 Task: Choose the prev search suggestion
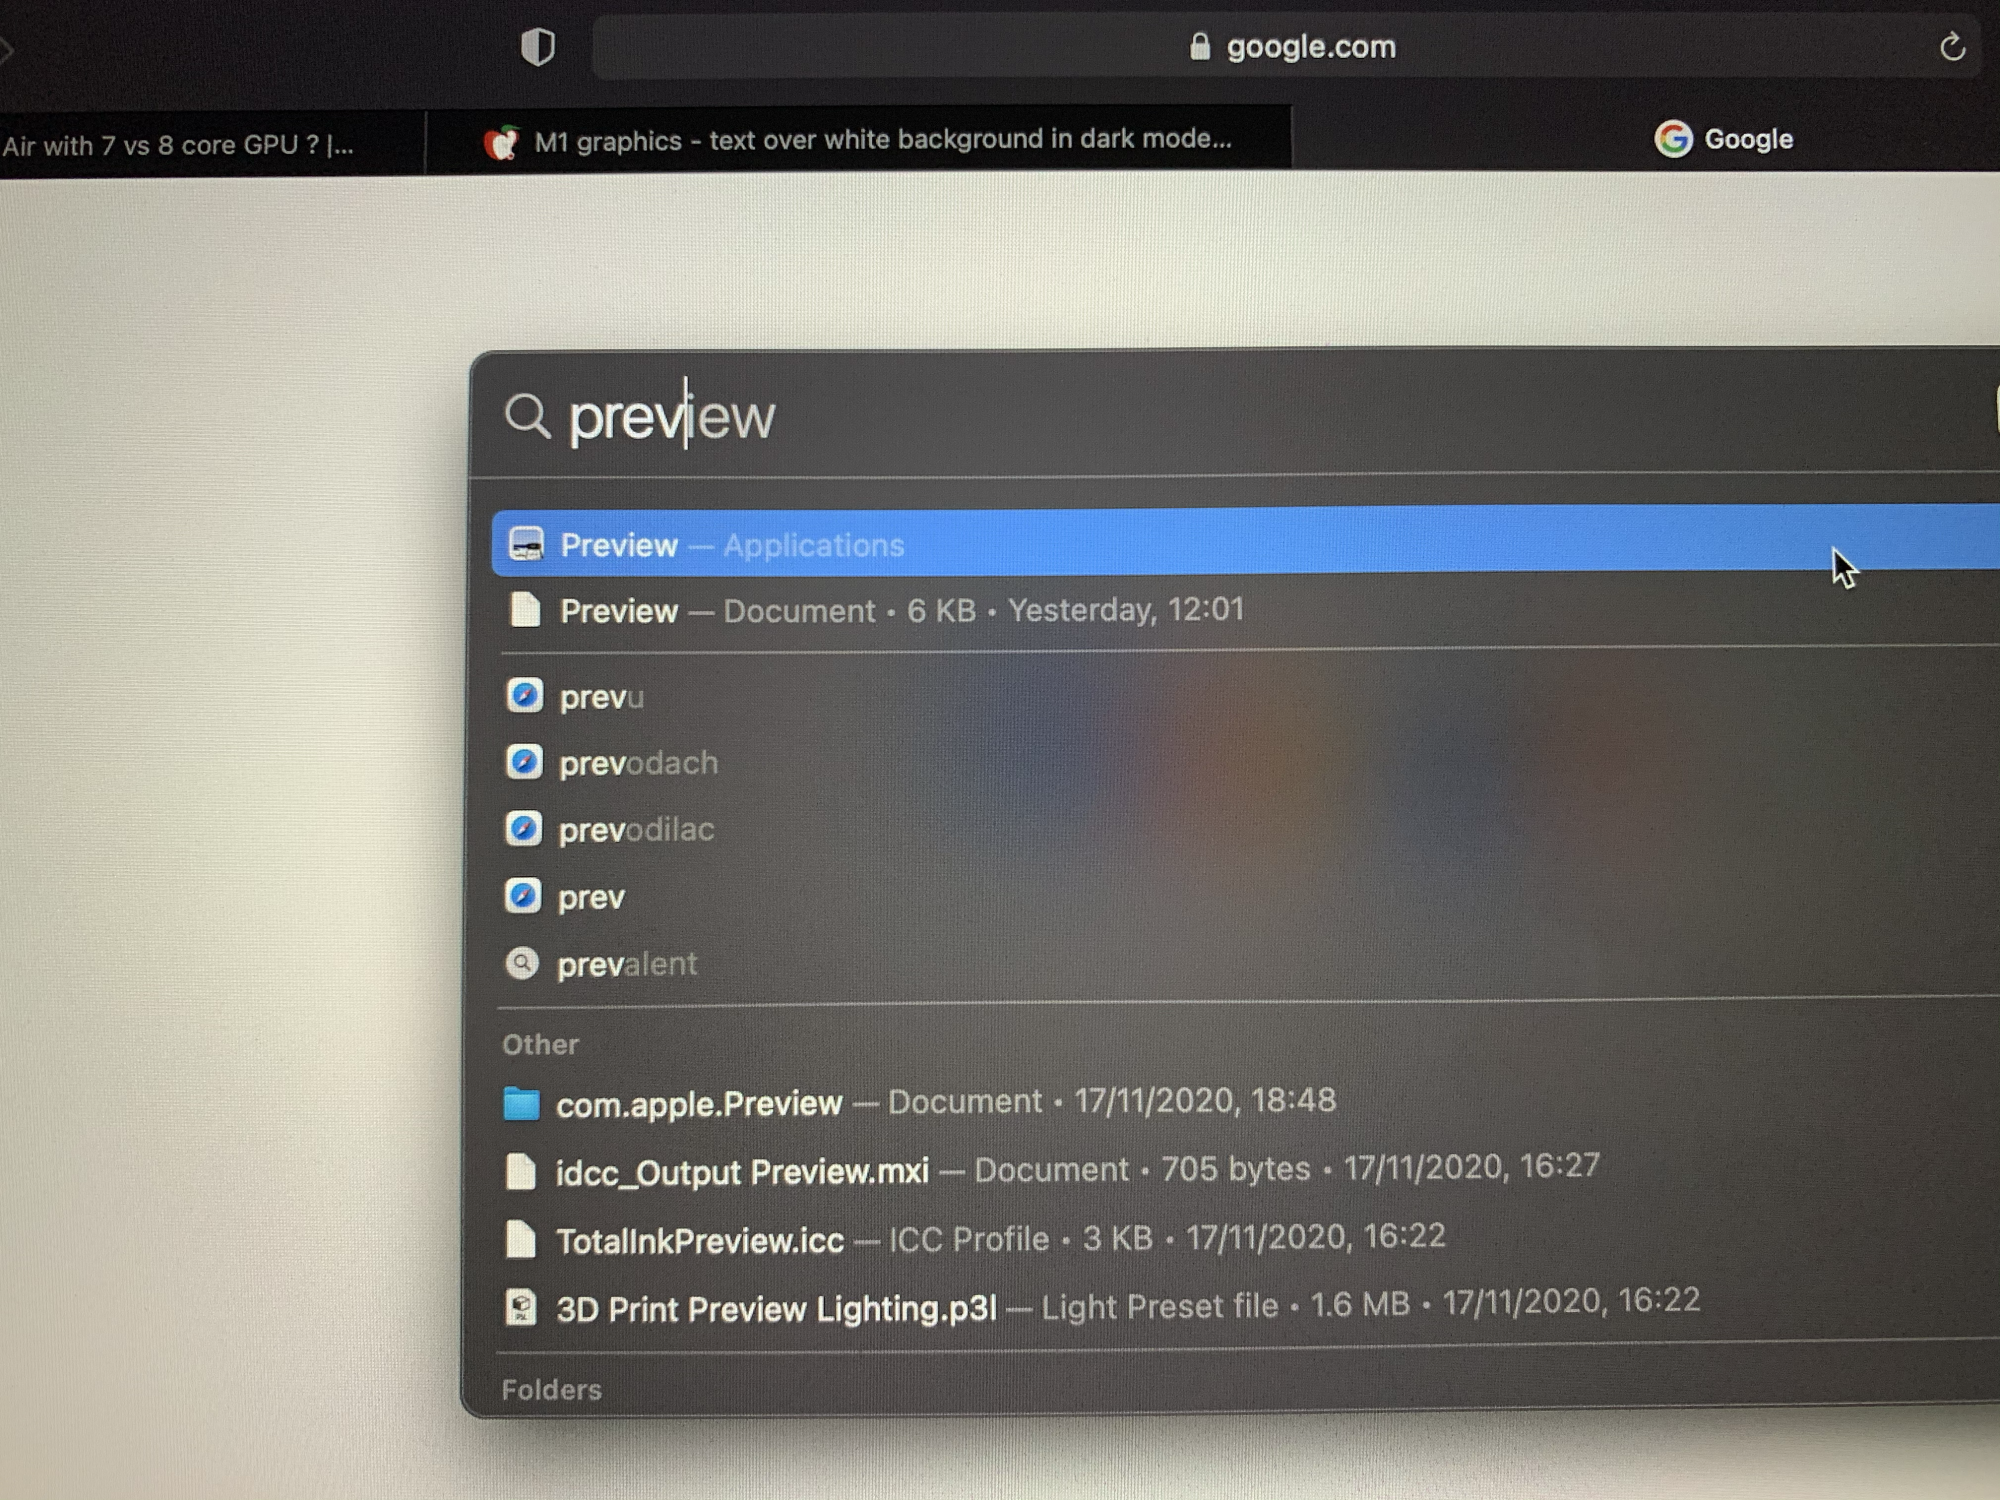point(591,897)
